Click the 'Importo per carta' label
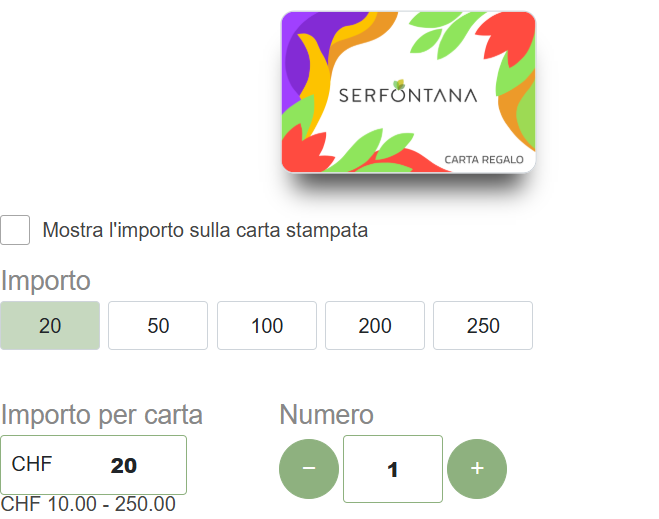 click(102, 415)
